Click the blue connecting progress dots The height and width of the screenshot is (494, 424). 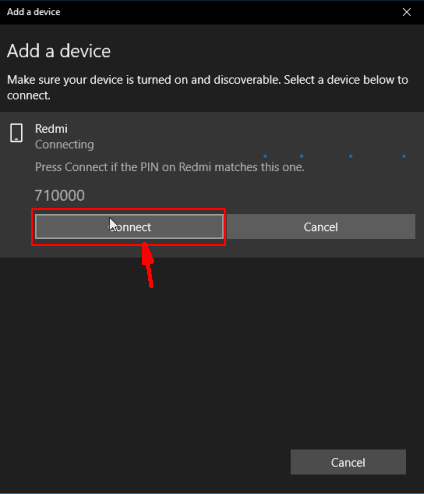(335, 156)
